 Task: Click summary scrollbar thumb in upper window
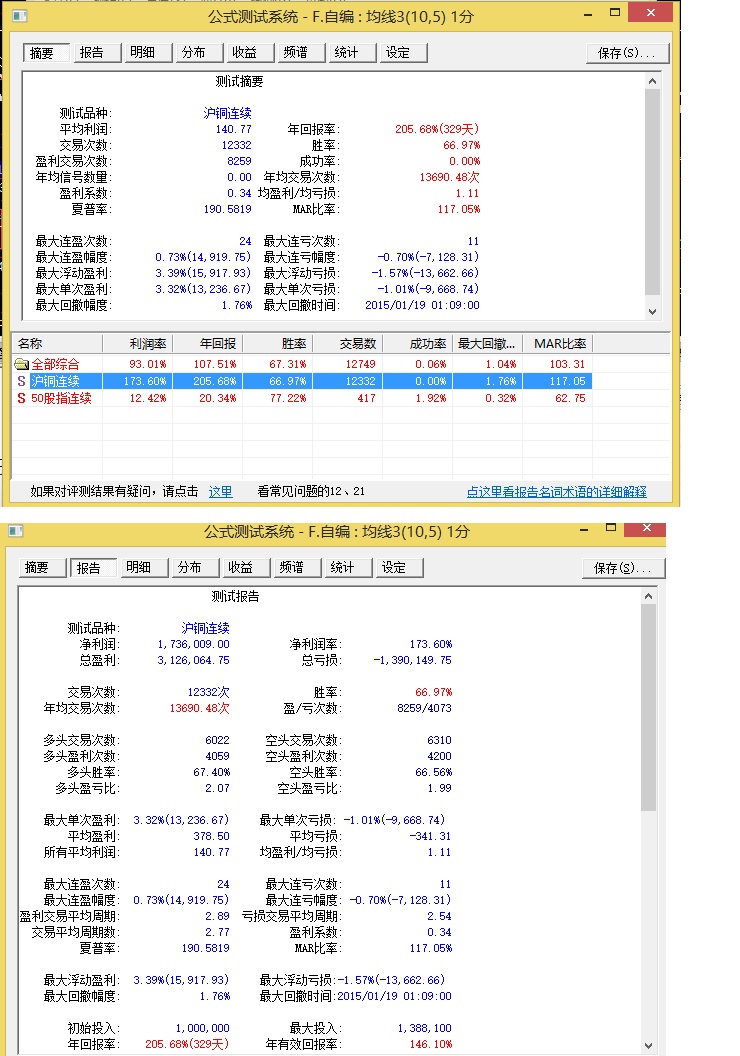click(x=652, y=191)
